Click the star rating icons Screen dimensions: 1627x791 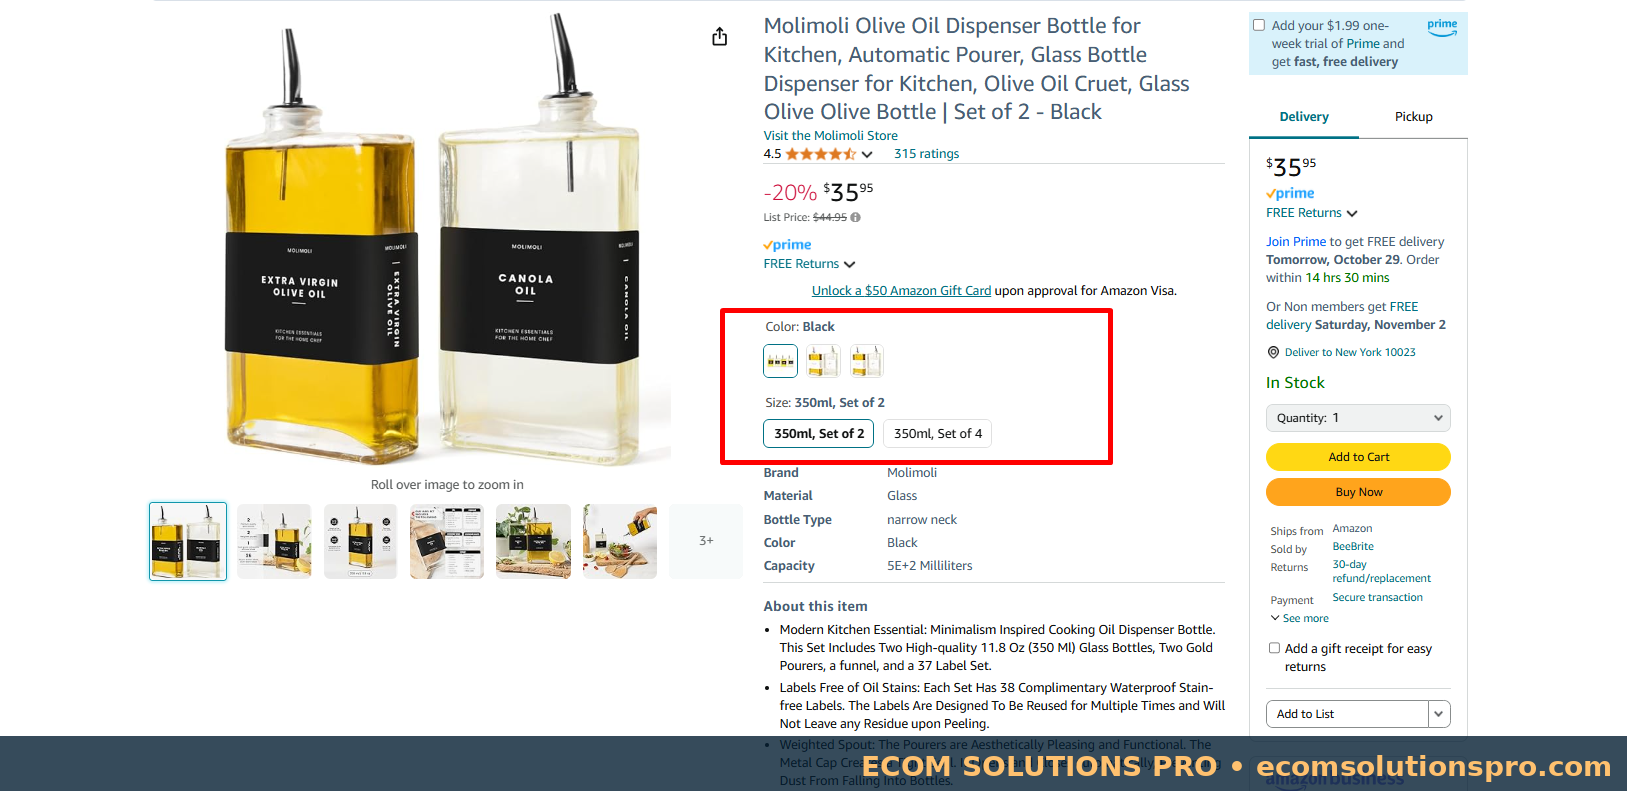point(820,154)
